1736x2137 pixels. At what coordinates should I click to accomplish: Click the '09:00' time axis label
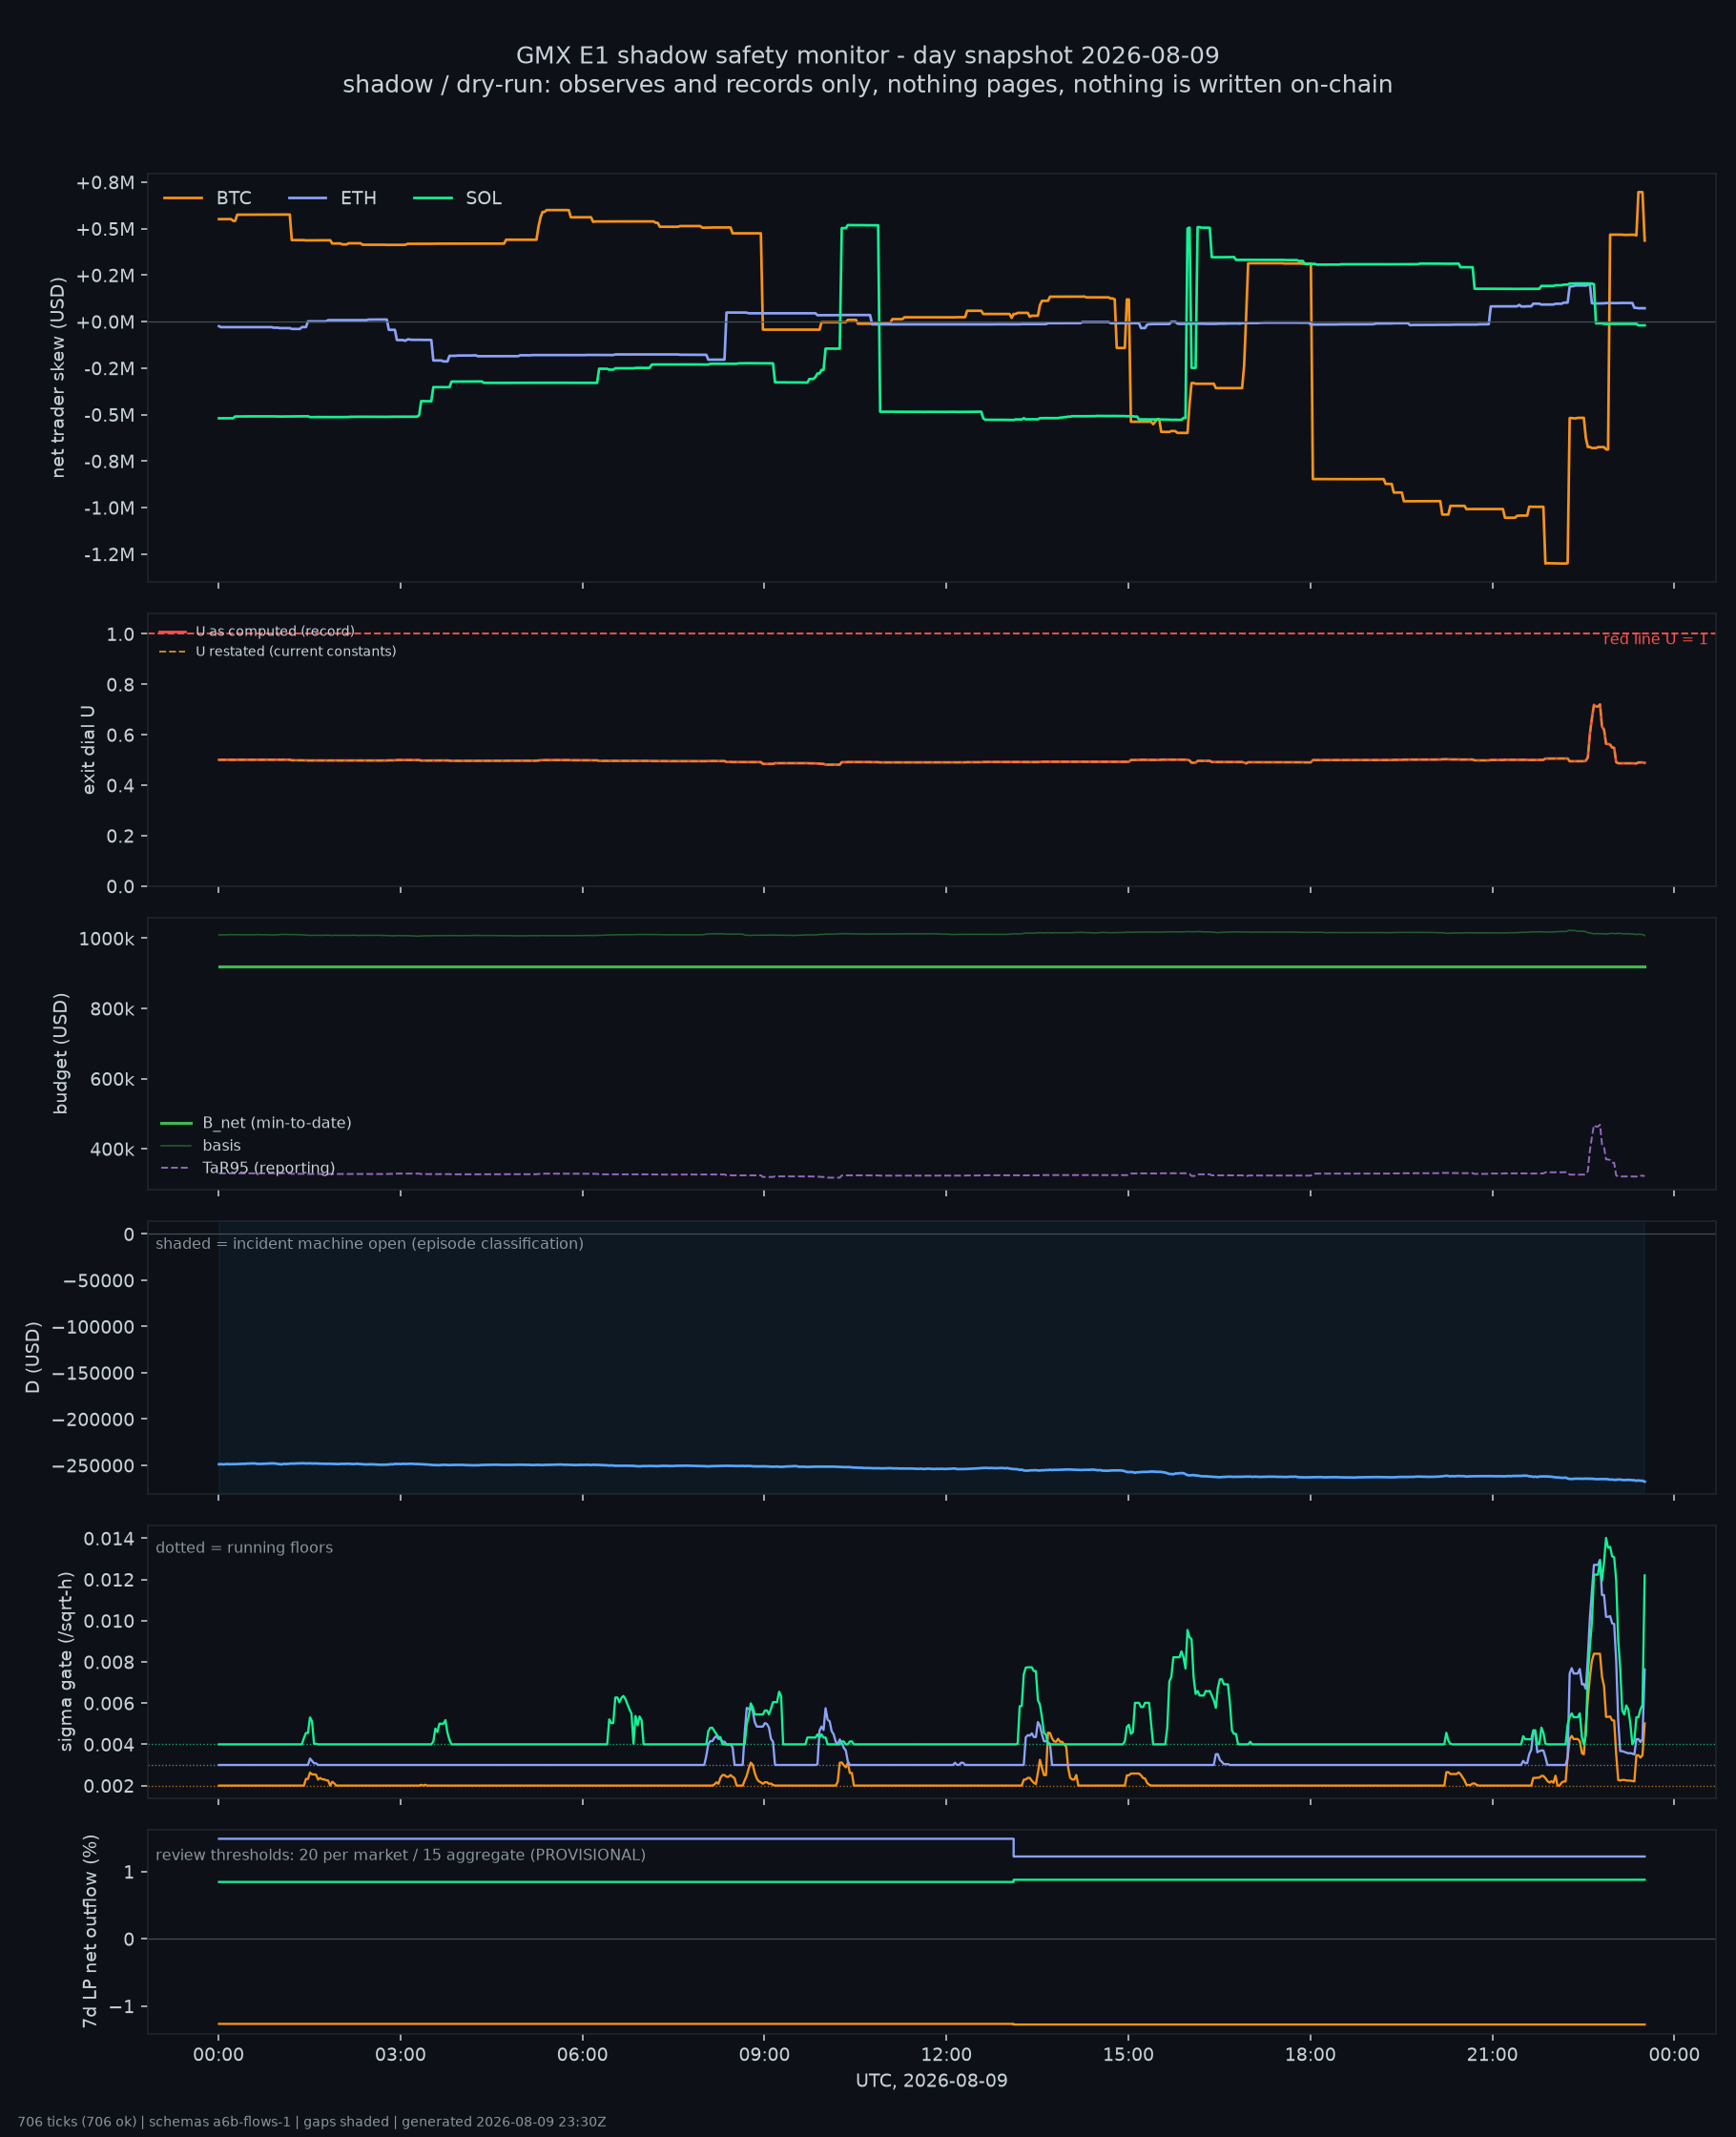click(x=764, y=2055)
